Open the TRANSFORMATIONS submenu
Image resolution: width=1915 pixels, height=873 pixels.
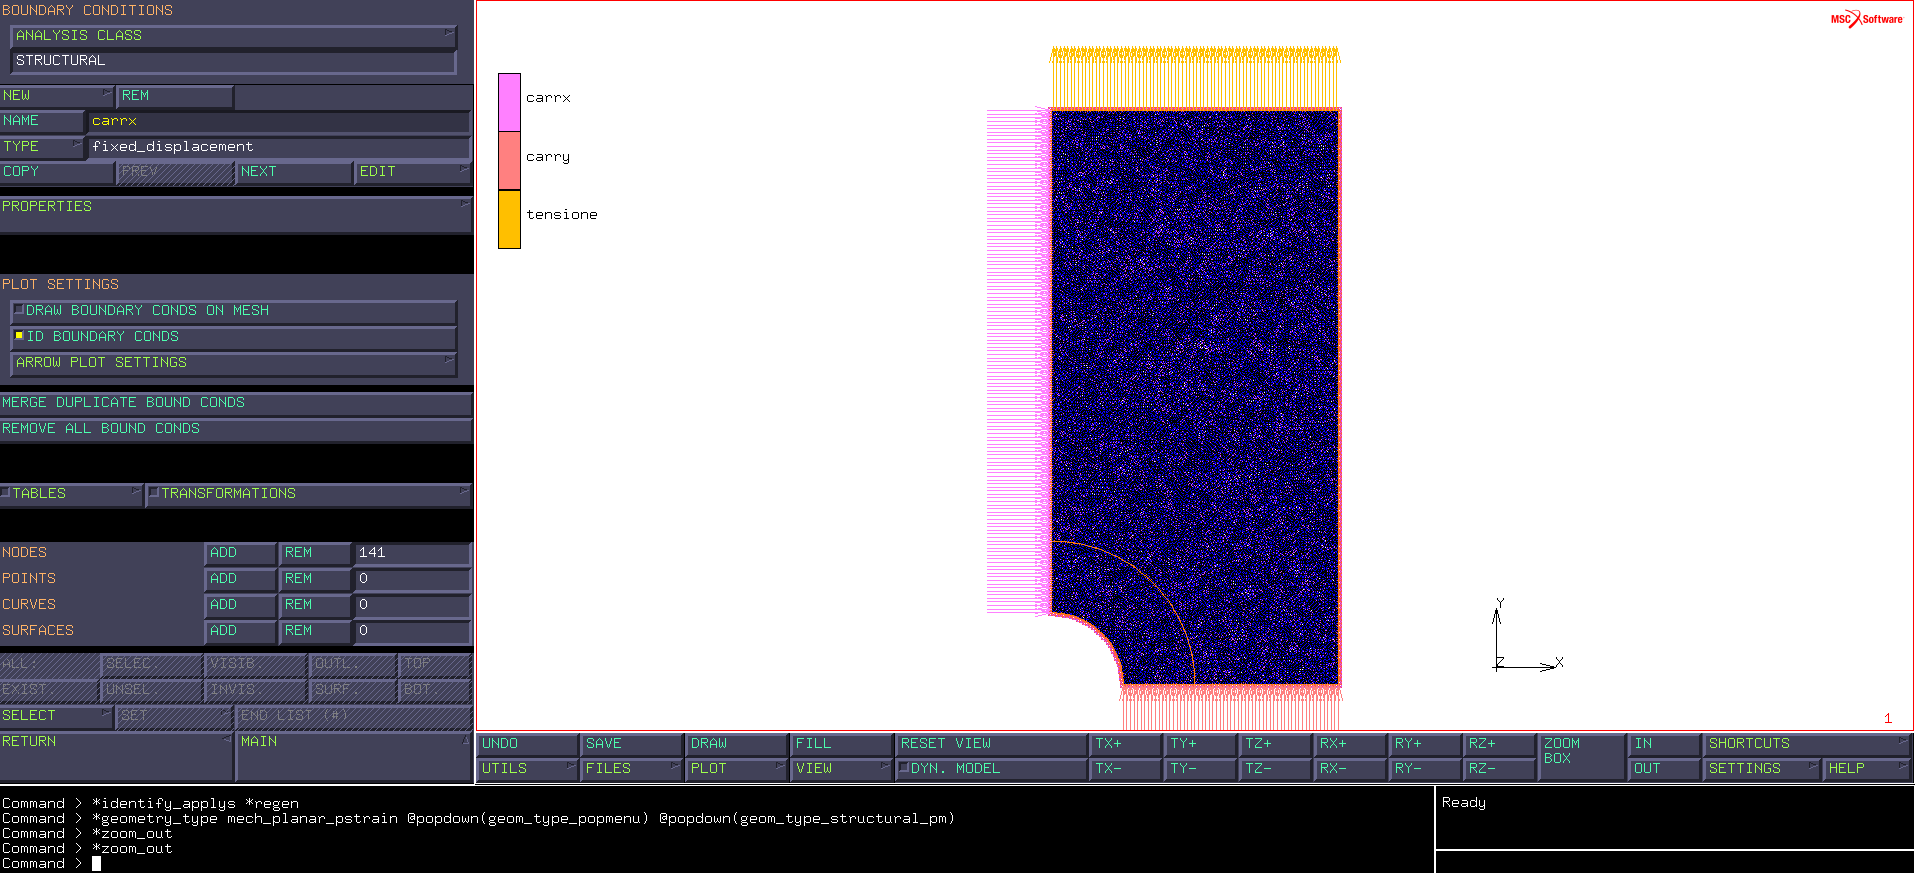(x=309, y=494)
